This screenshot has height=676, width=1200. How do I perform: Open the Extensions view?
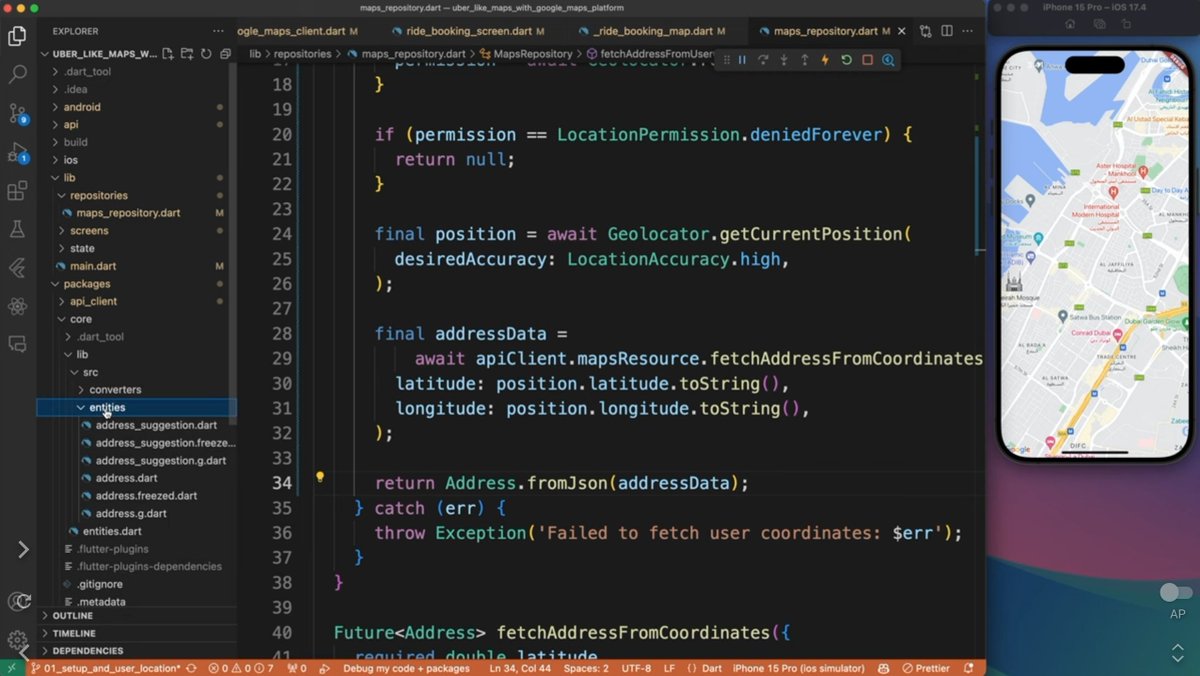coord(17,191)
